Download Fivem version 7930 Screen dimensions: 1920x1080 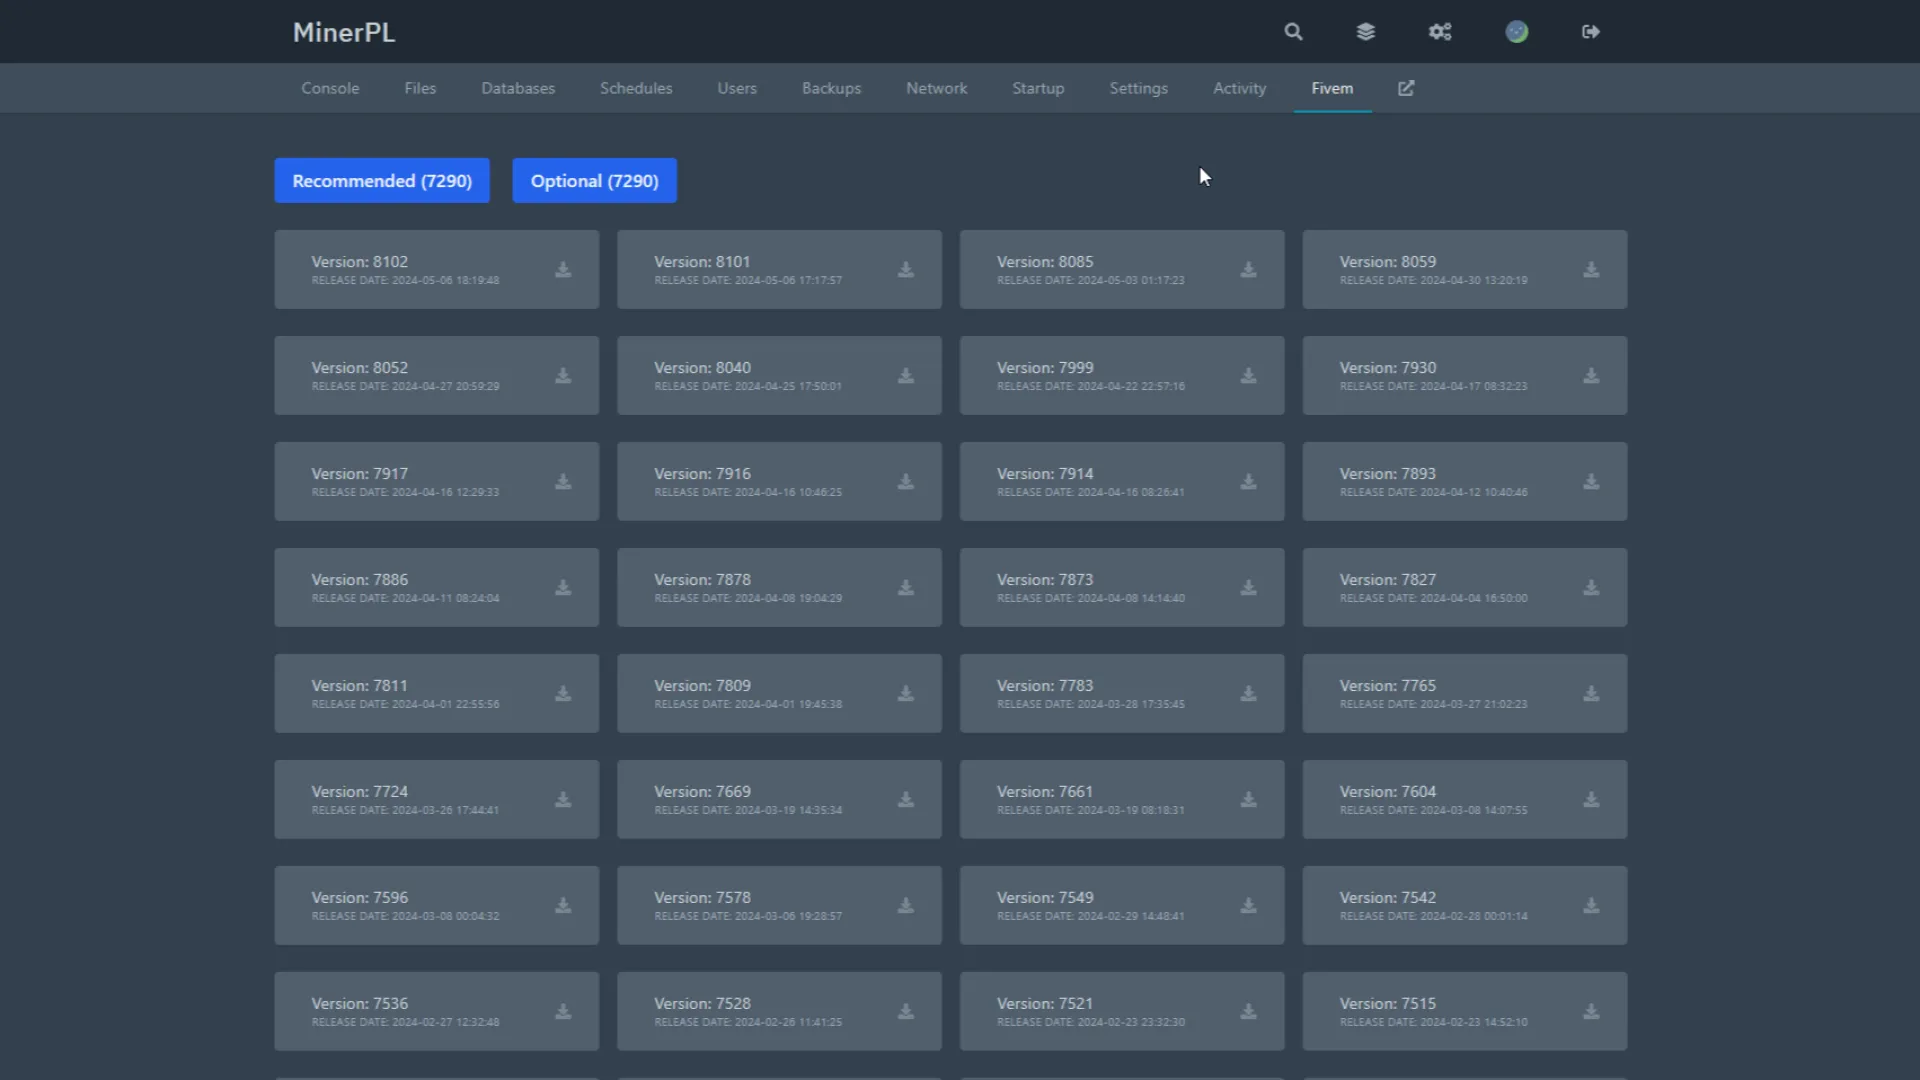1591,376
